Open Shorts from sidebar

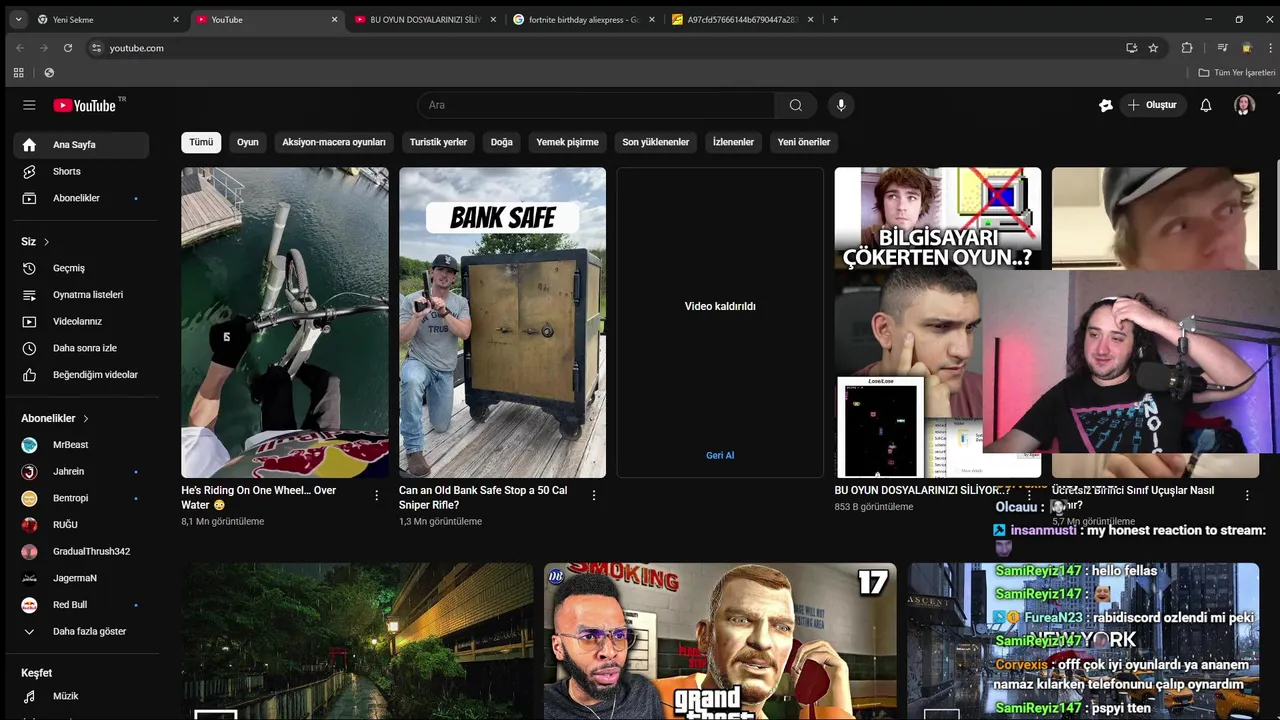point(81,171)
